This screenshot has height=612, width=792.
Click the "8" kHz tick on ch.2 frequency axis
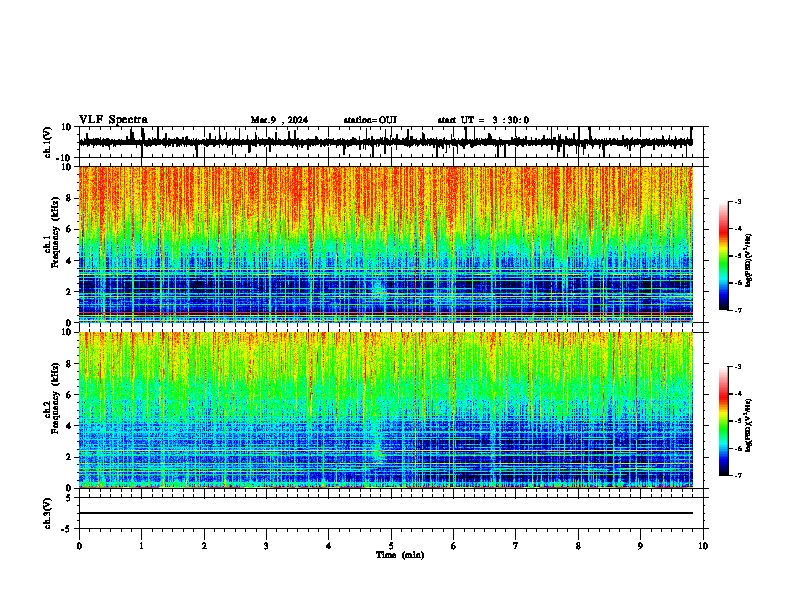click(70, 364)
